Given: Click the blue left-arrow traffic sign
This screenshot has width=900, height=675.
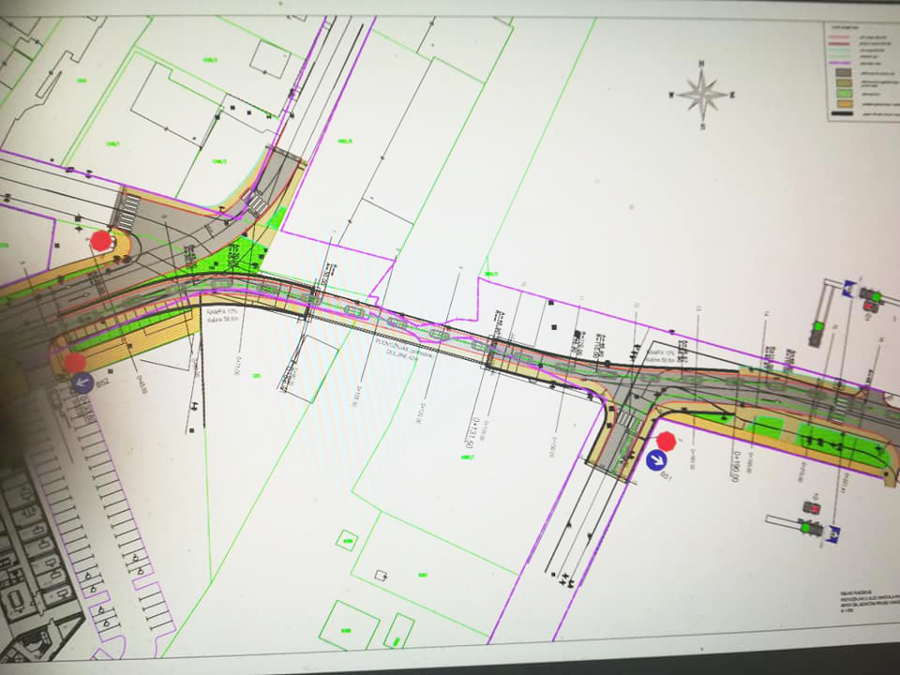Looking at the screenshot, I should pos(83,382).
